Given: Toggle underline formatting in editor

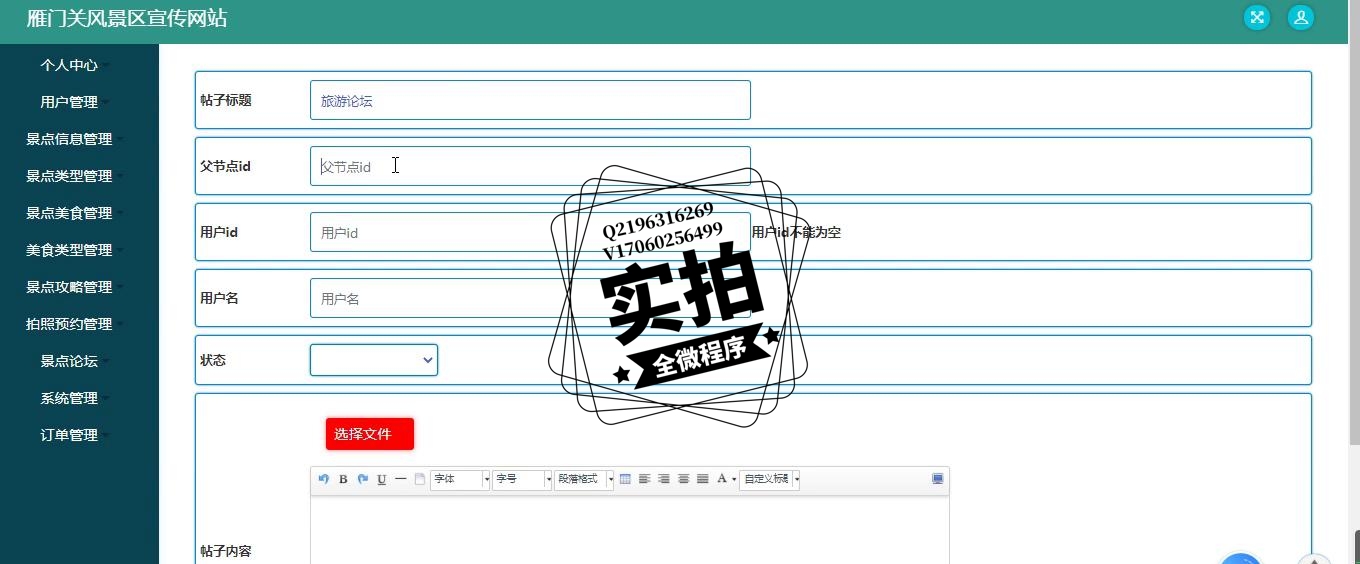Looking at the screenshot, I should [x=381, y=479].
